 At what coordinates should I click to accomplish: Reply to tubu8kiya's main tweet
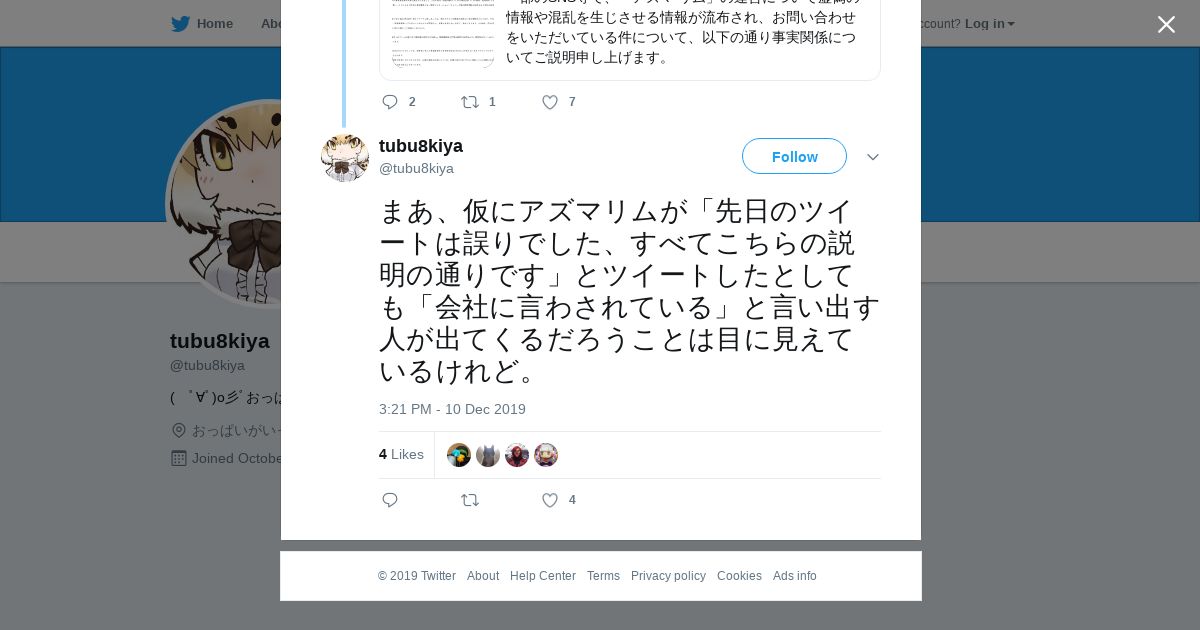click(390, 500)
